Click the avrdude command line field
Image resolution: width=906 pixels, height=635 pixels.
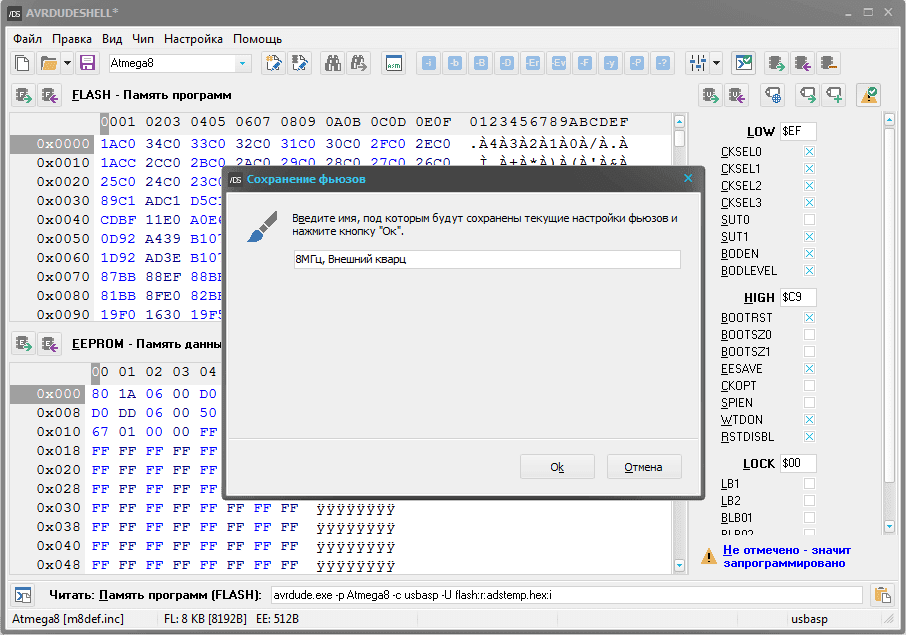pos(566,595)
